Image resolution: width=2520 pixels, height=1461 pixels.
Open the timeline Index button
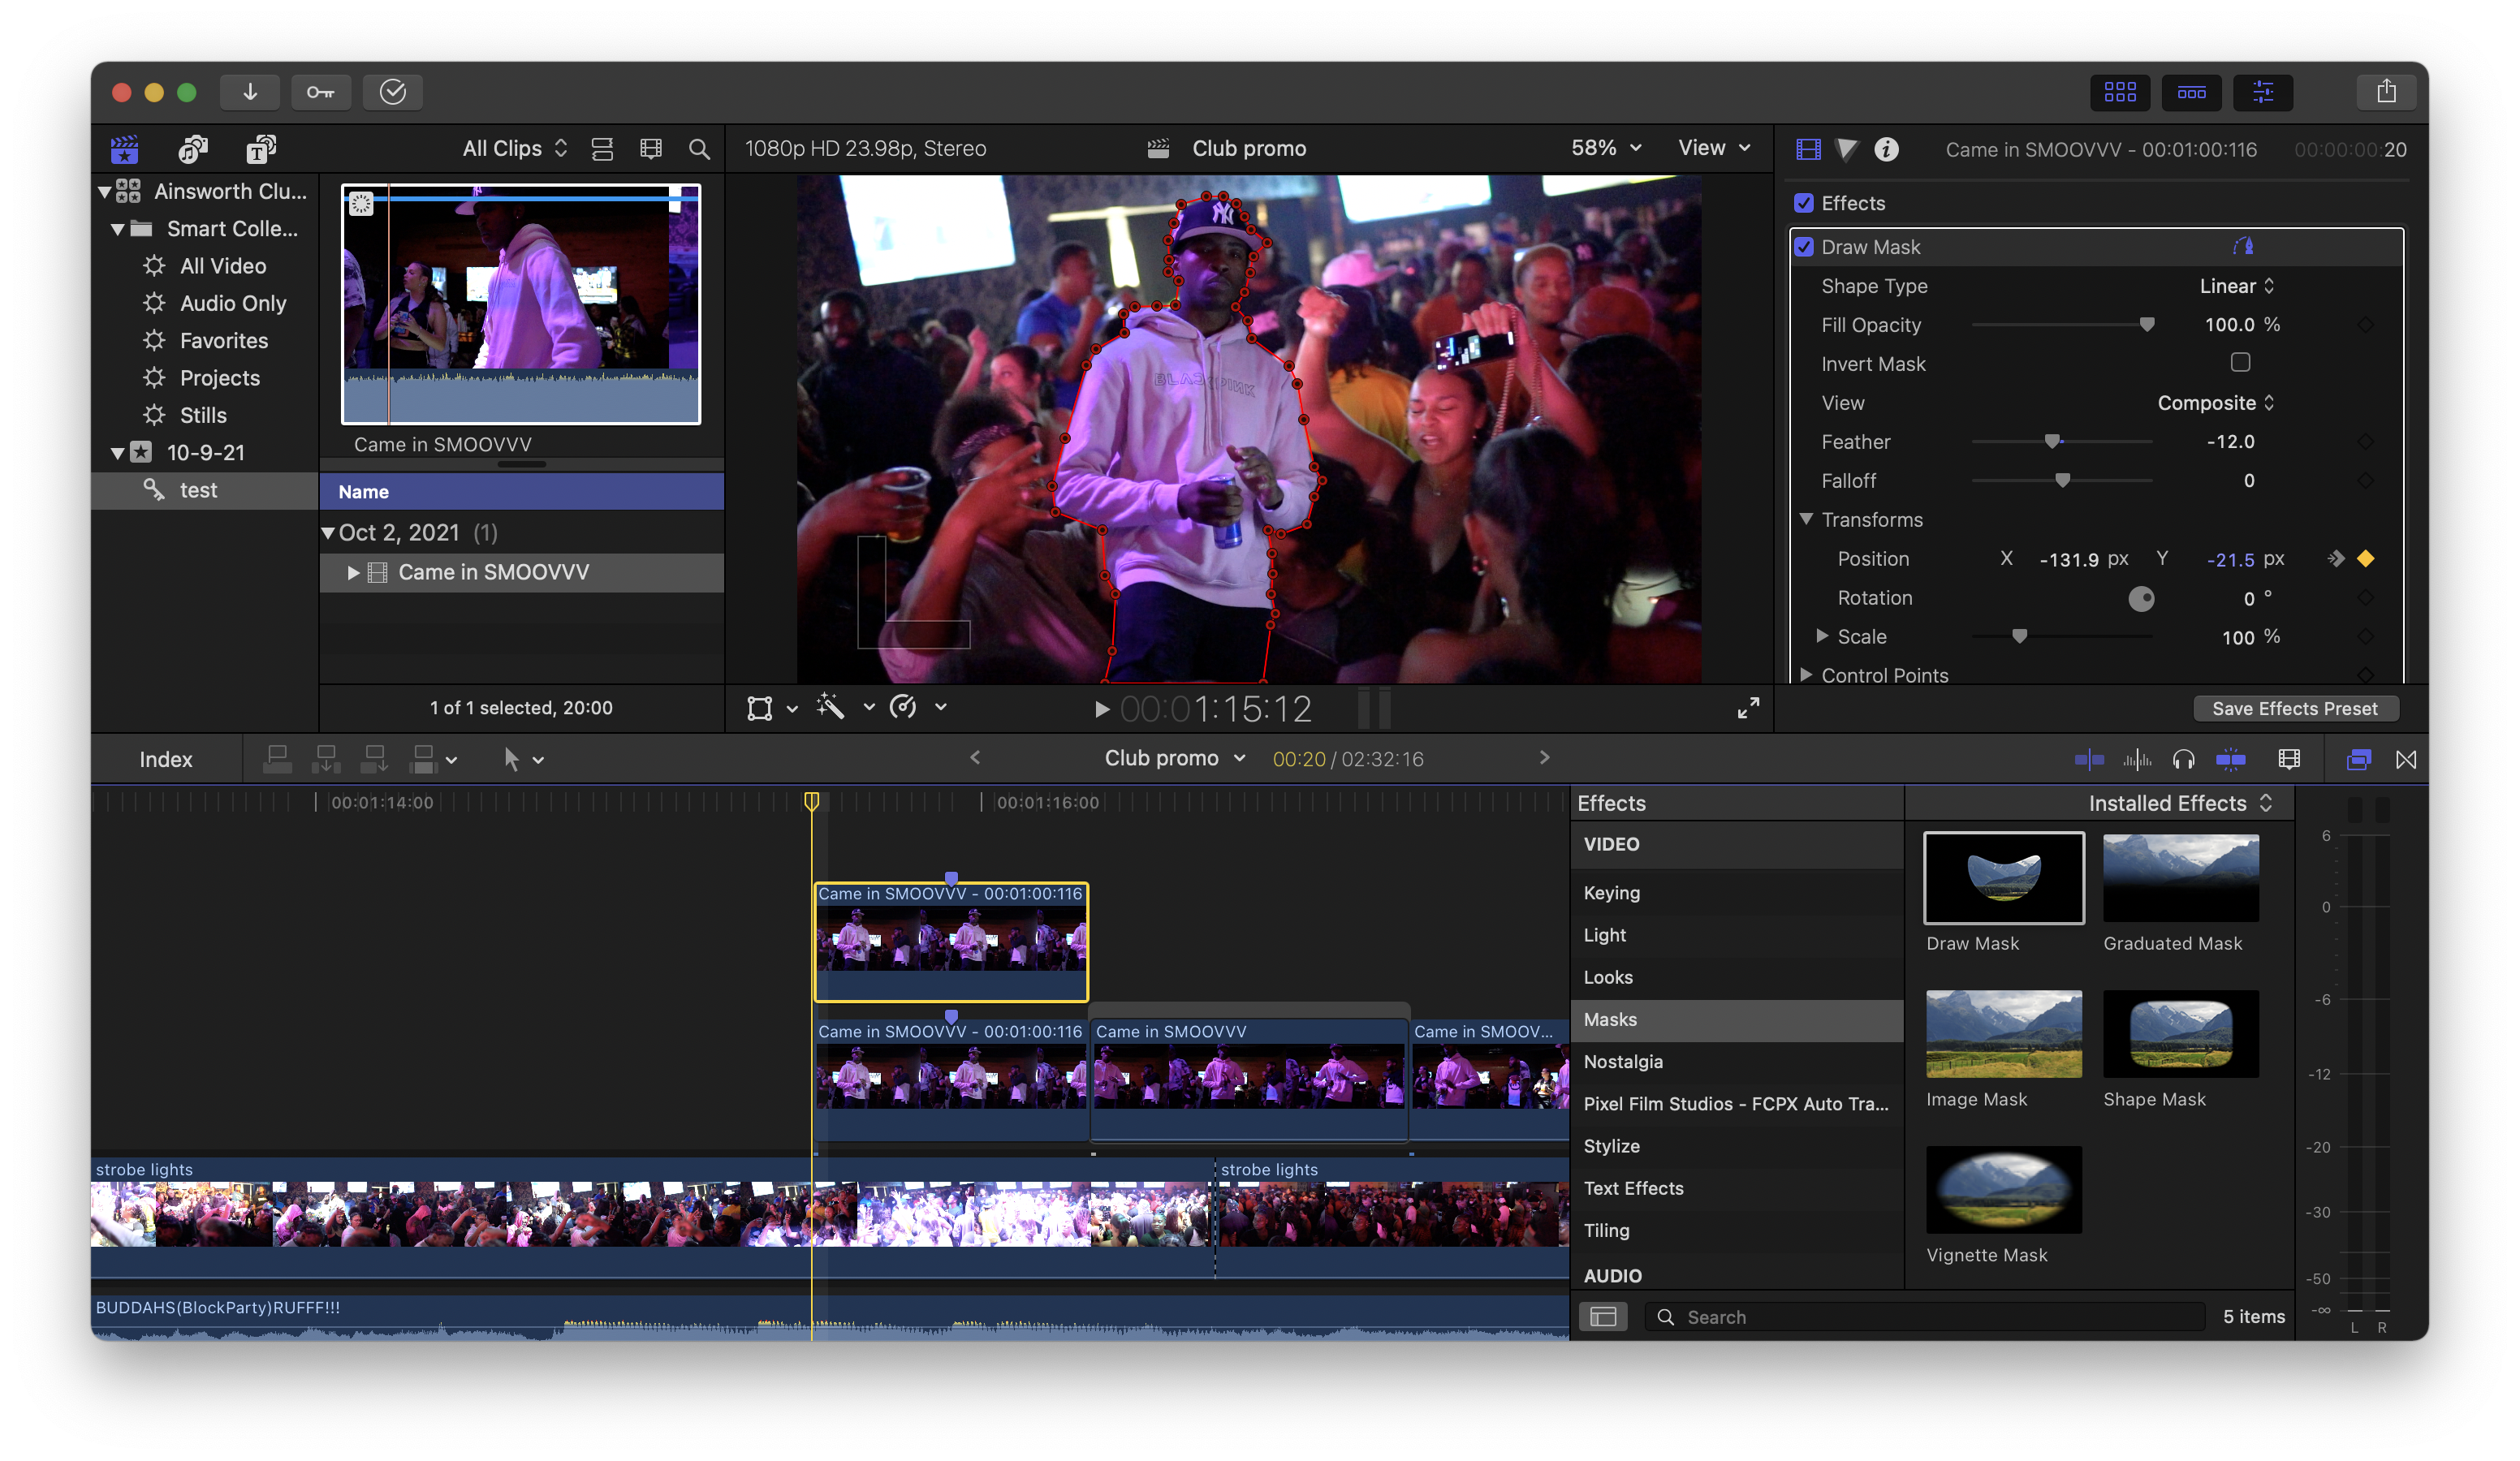[166, 759]
